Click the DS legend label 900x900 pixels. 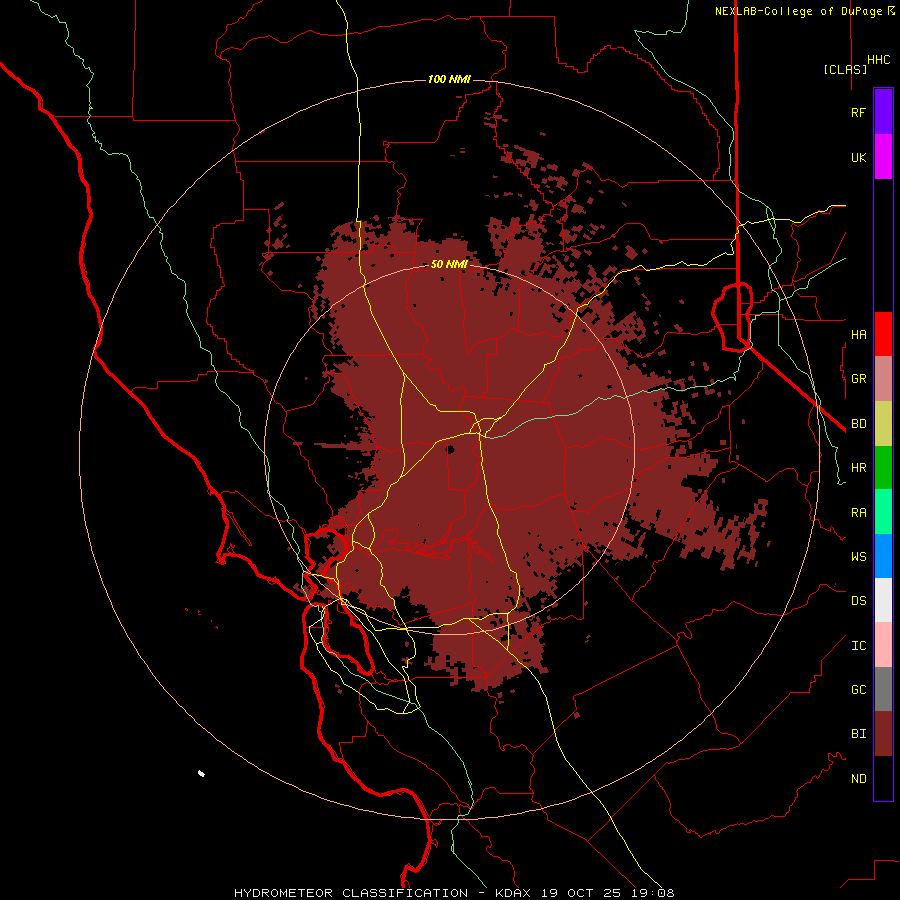(x=858, y=601)
